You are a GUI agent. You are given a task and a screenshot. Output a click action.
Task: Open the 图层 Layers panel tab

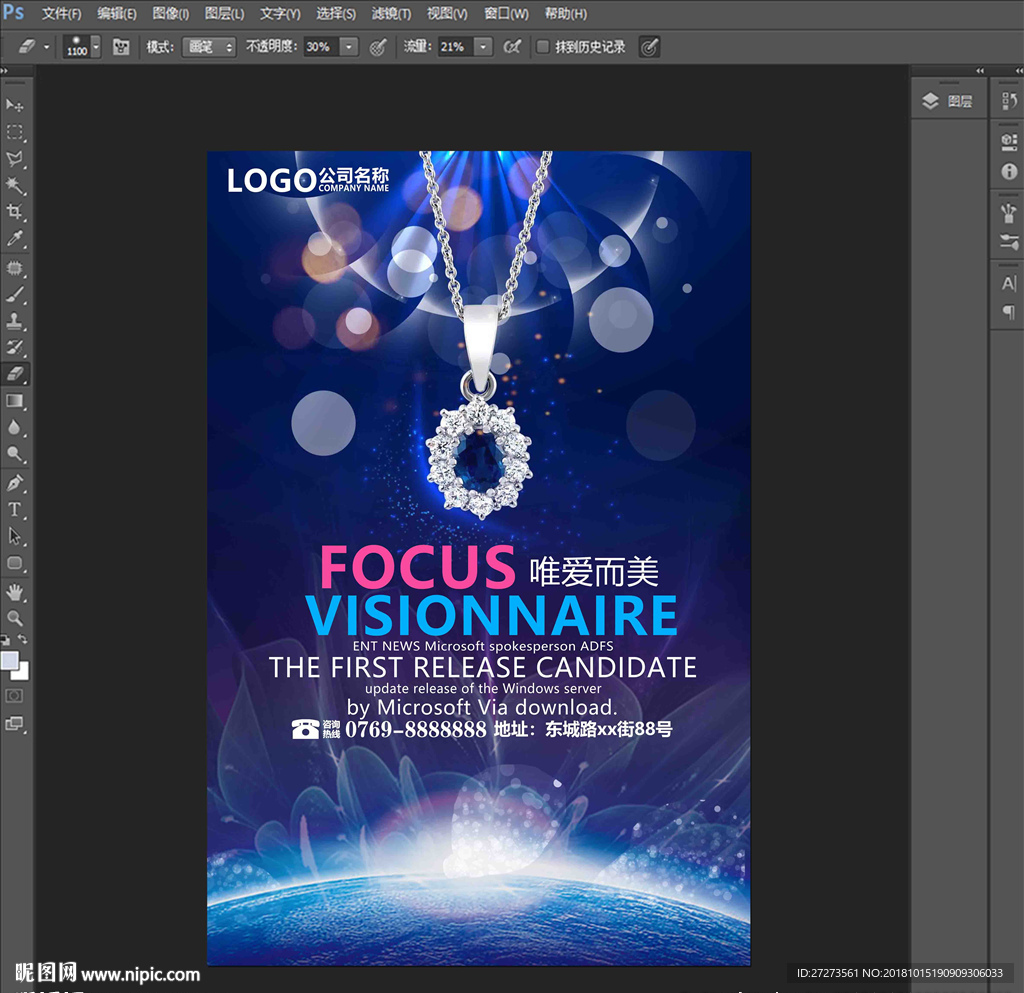(948, 101)
